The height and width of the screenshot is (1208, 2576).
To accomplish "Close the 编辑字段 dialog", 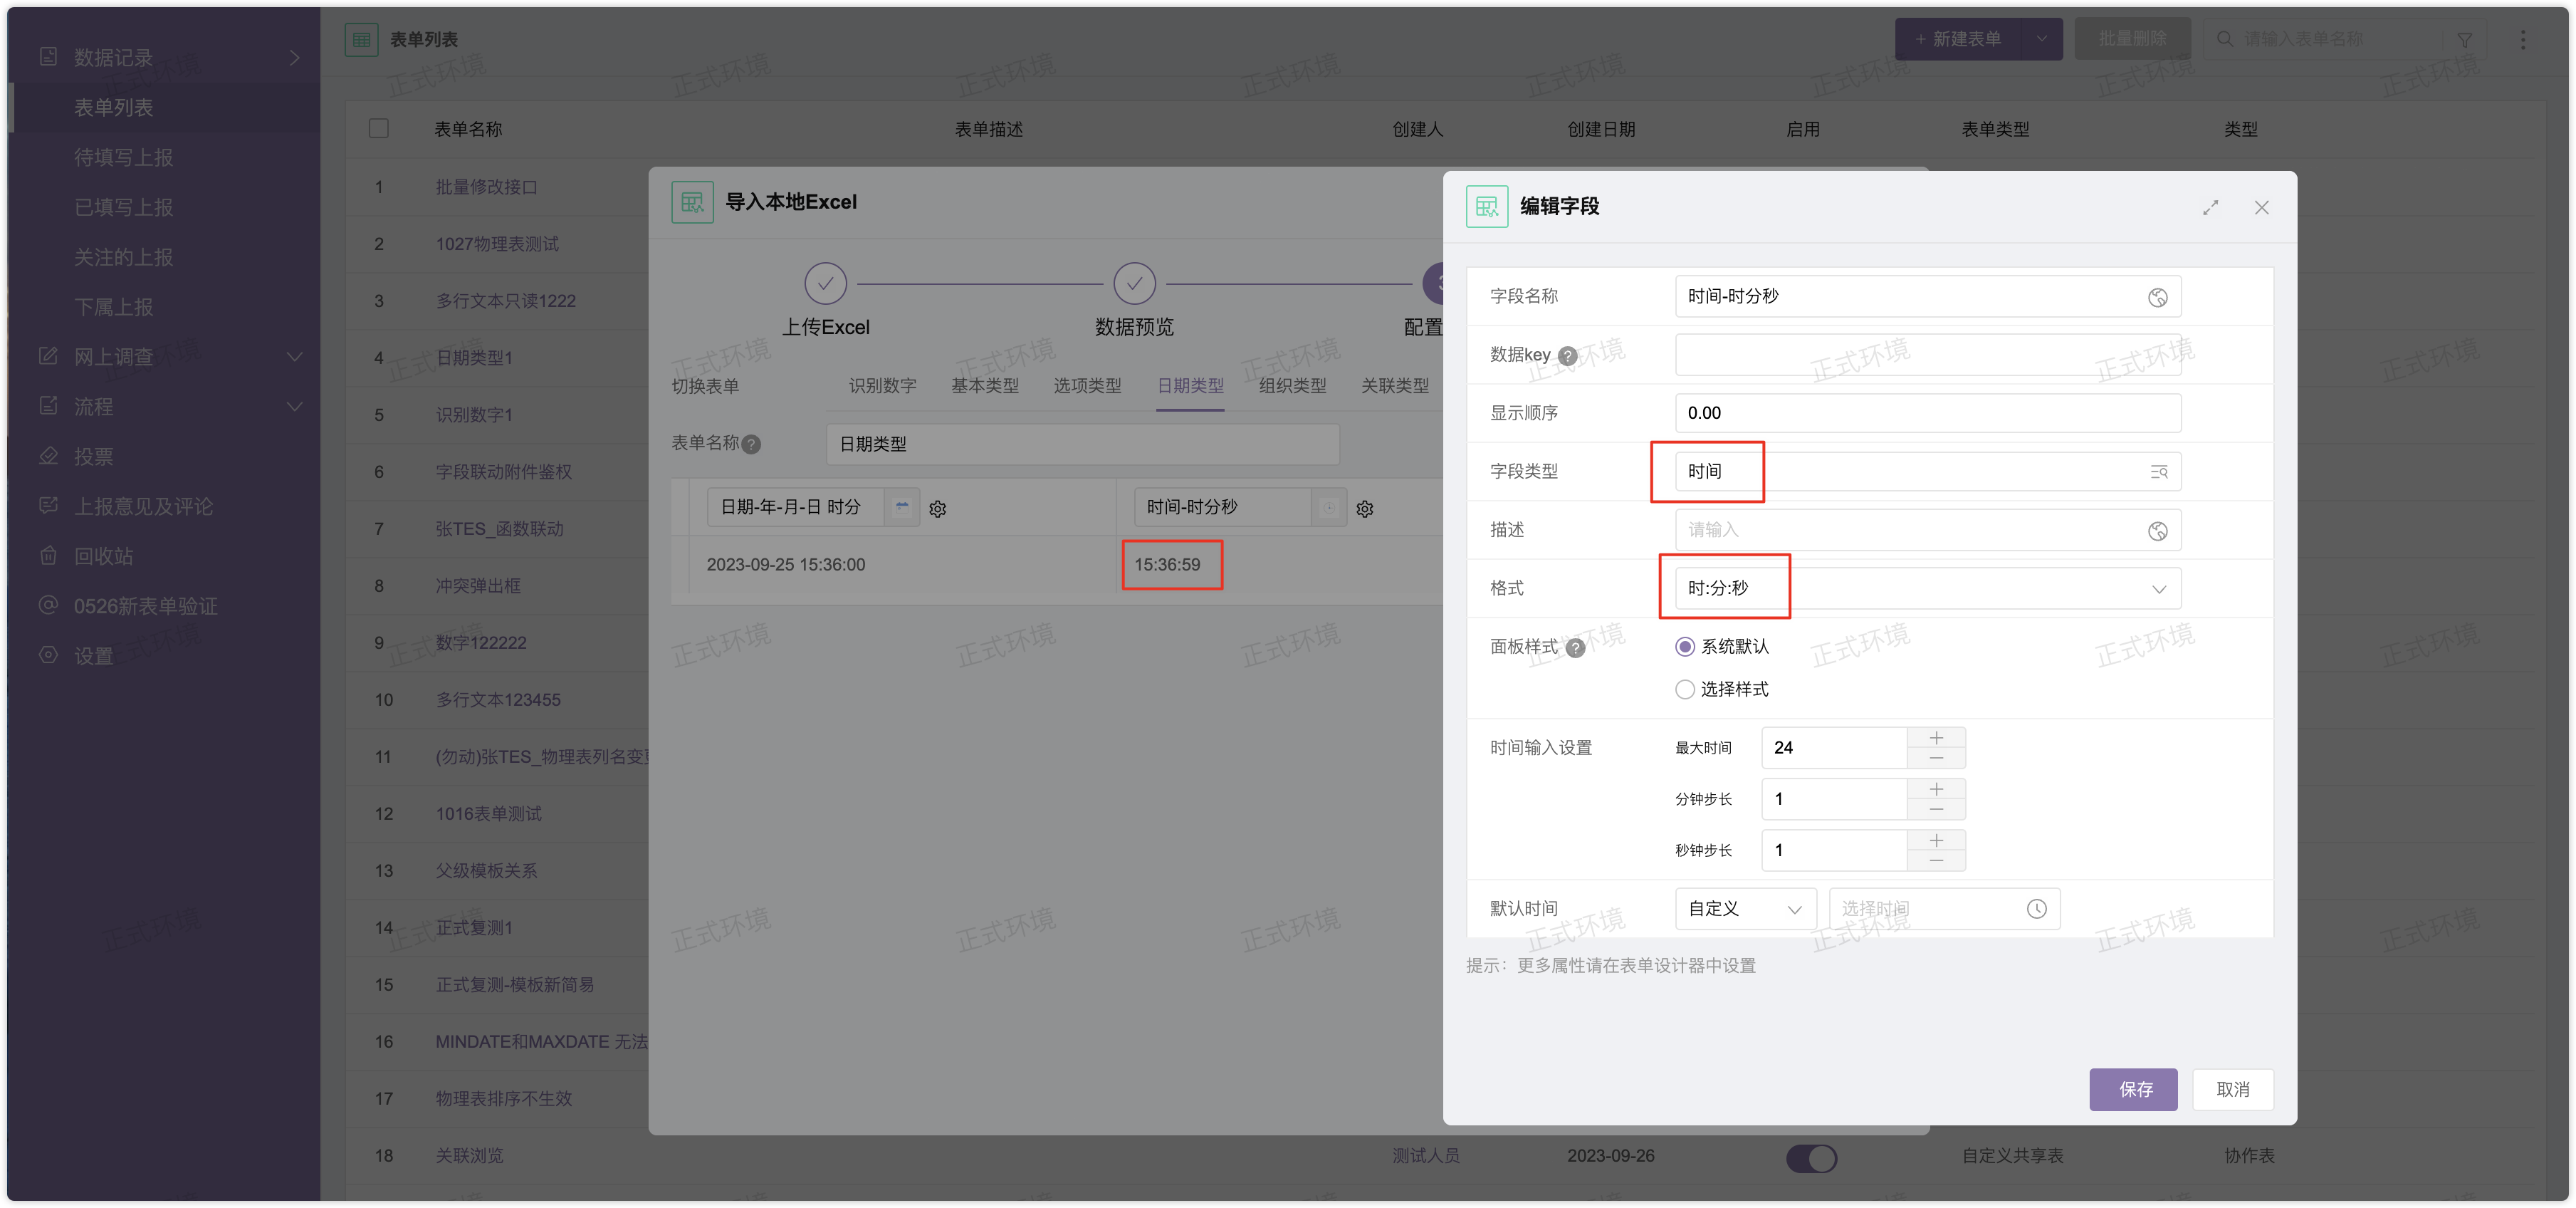I will pyautogui.click(x=2261, y=207).
